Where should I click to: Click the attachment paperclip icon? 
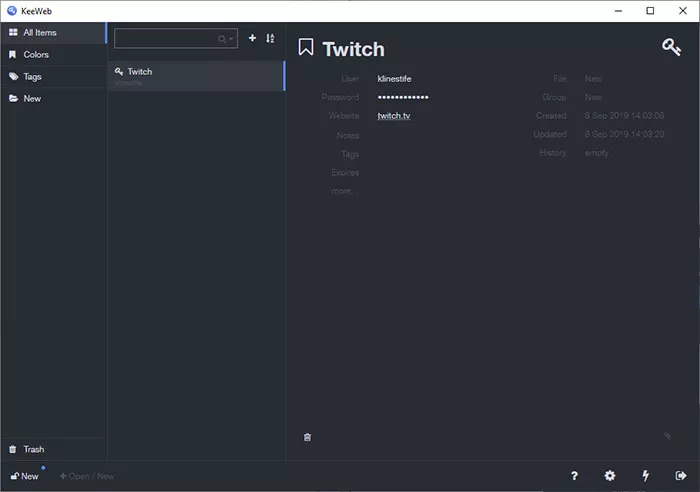pyautogui.click(x=667, y=436)
